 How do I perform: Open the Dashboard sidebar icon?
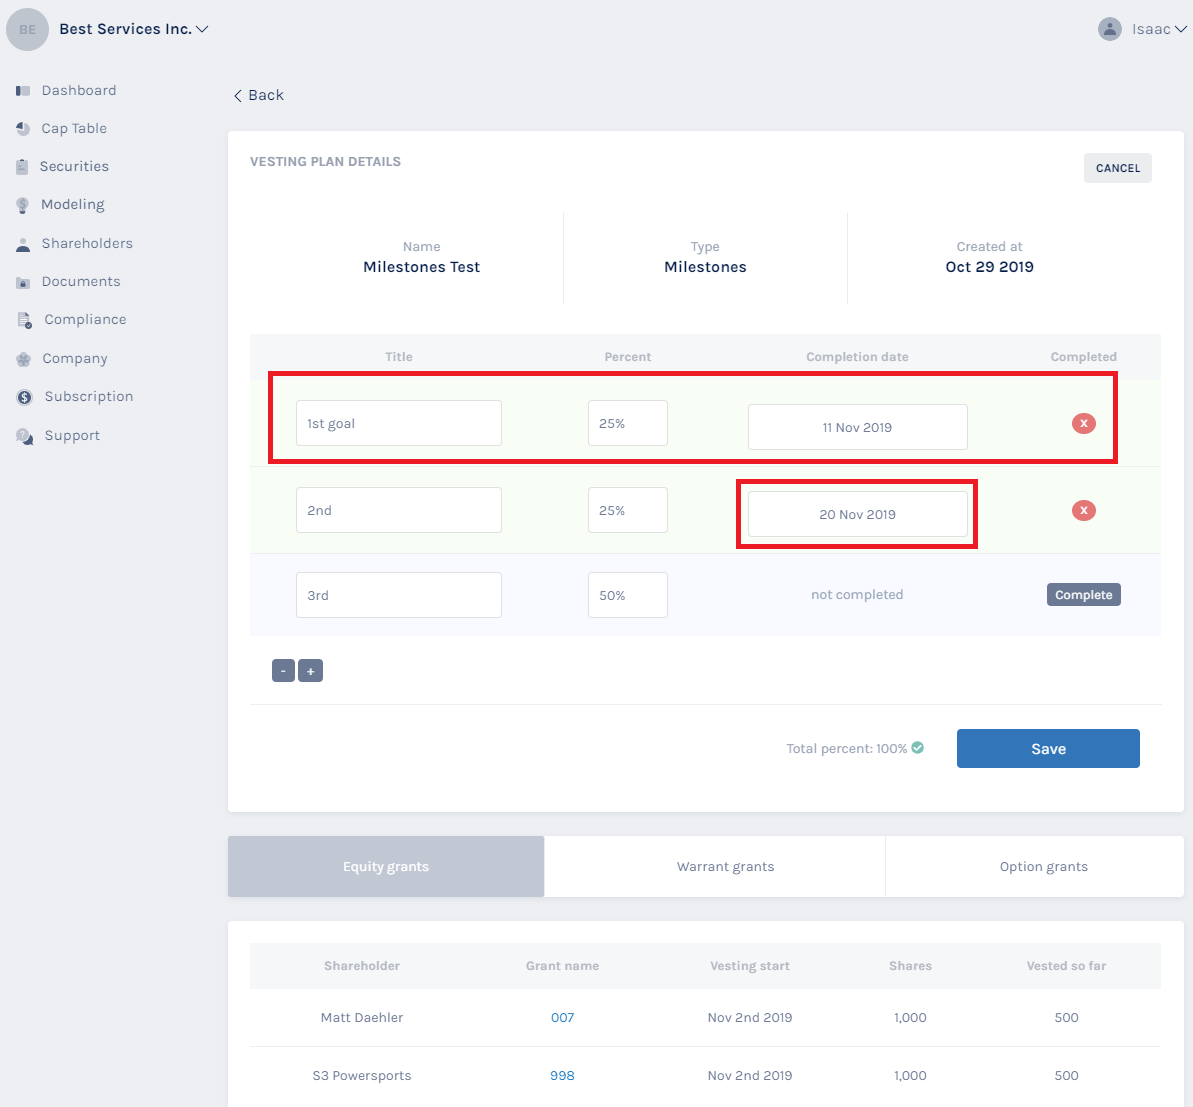pos(23,91)
